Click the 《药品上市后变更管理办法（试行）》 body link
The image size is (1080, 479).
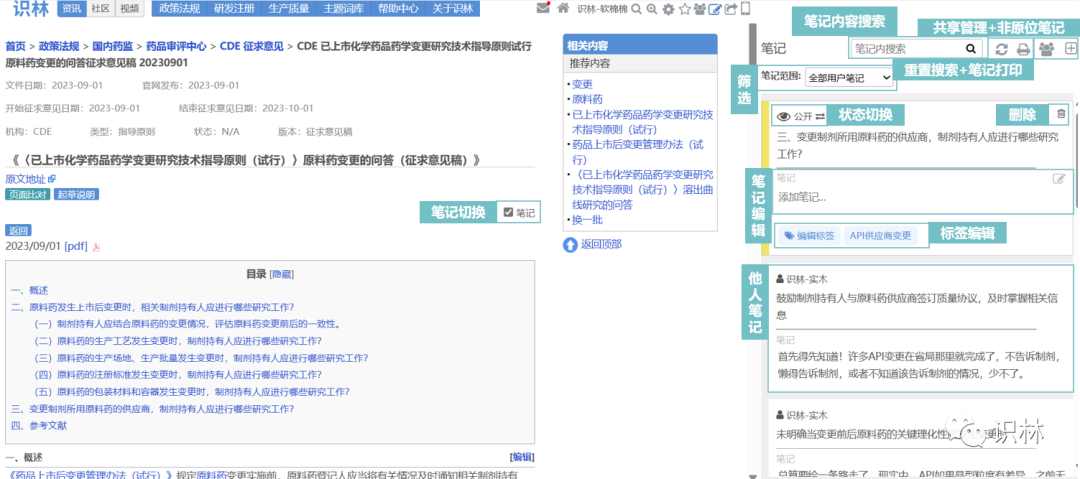(x=90, y=475)
